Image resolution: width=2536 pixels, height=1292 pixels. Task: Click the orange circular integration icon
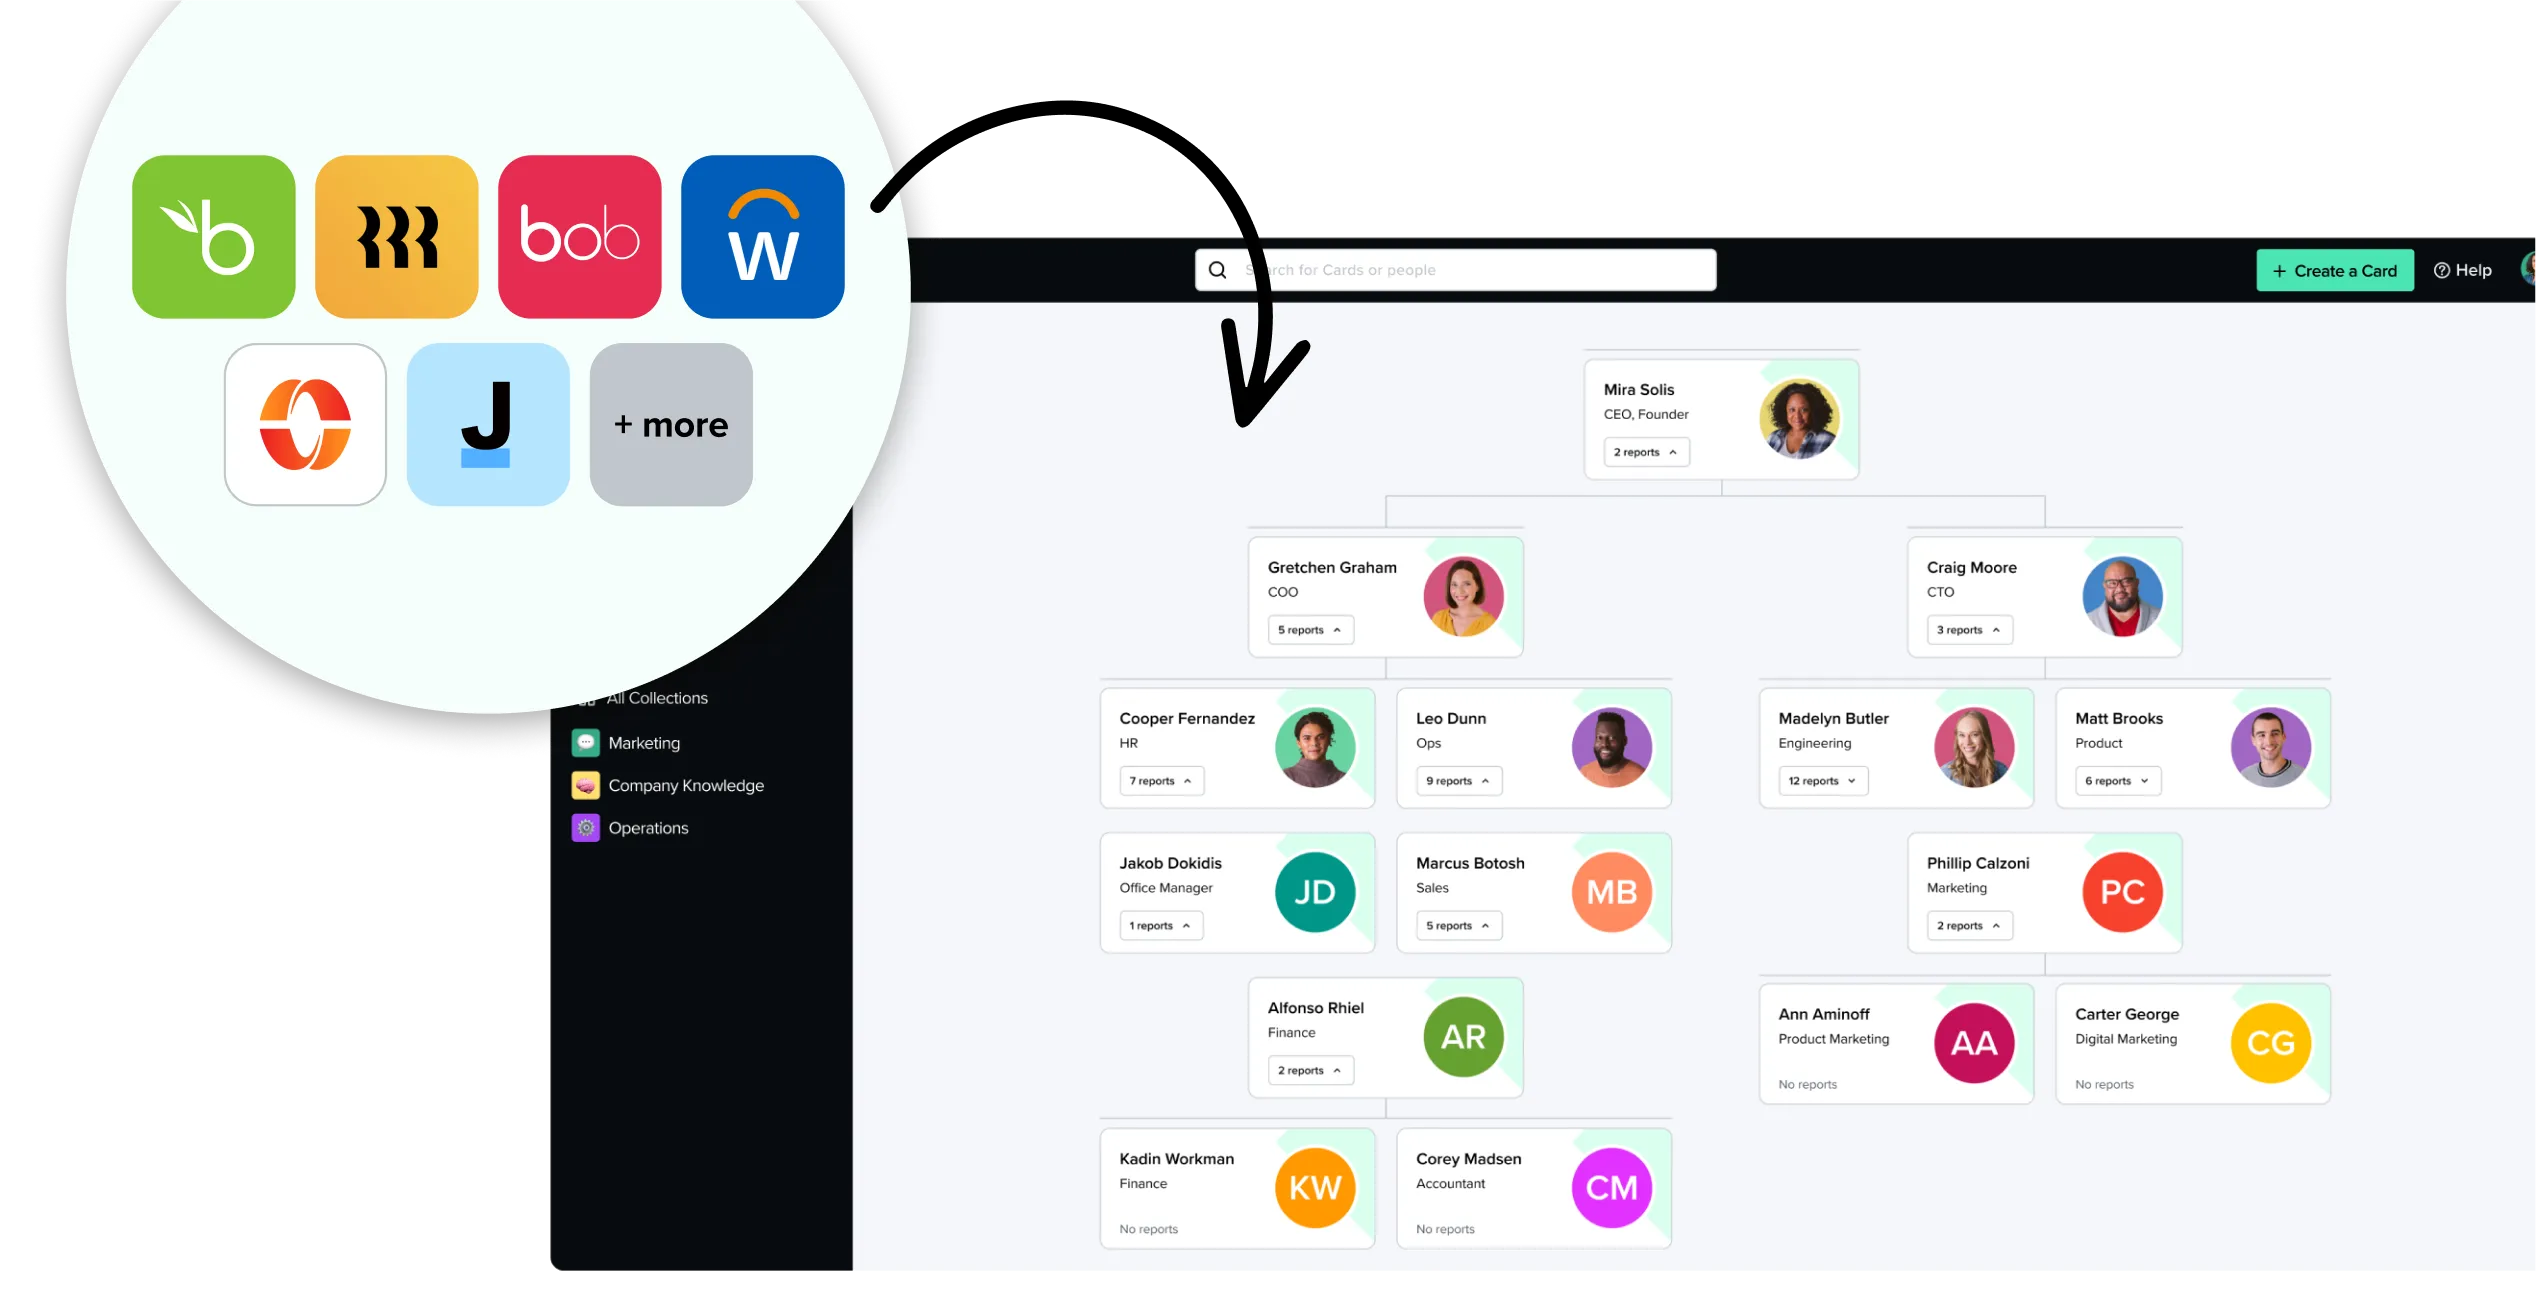[x=304, y=424]
